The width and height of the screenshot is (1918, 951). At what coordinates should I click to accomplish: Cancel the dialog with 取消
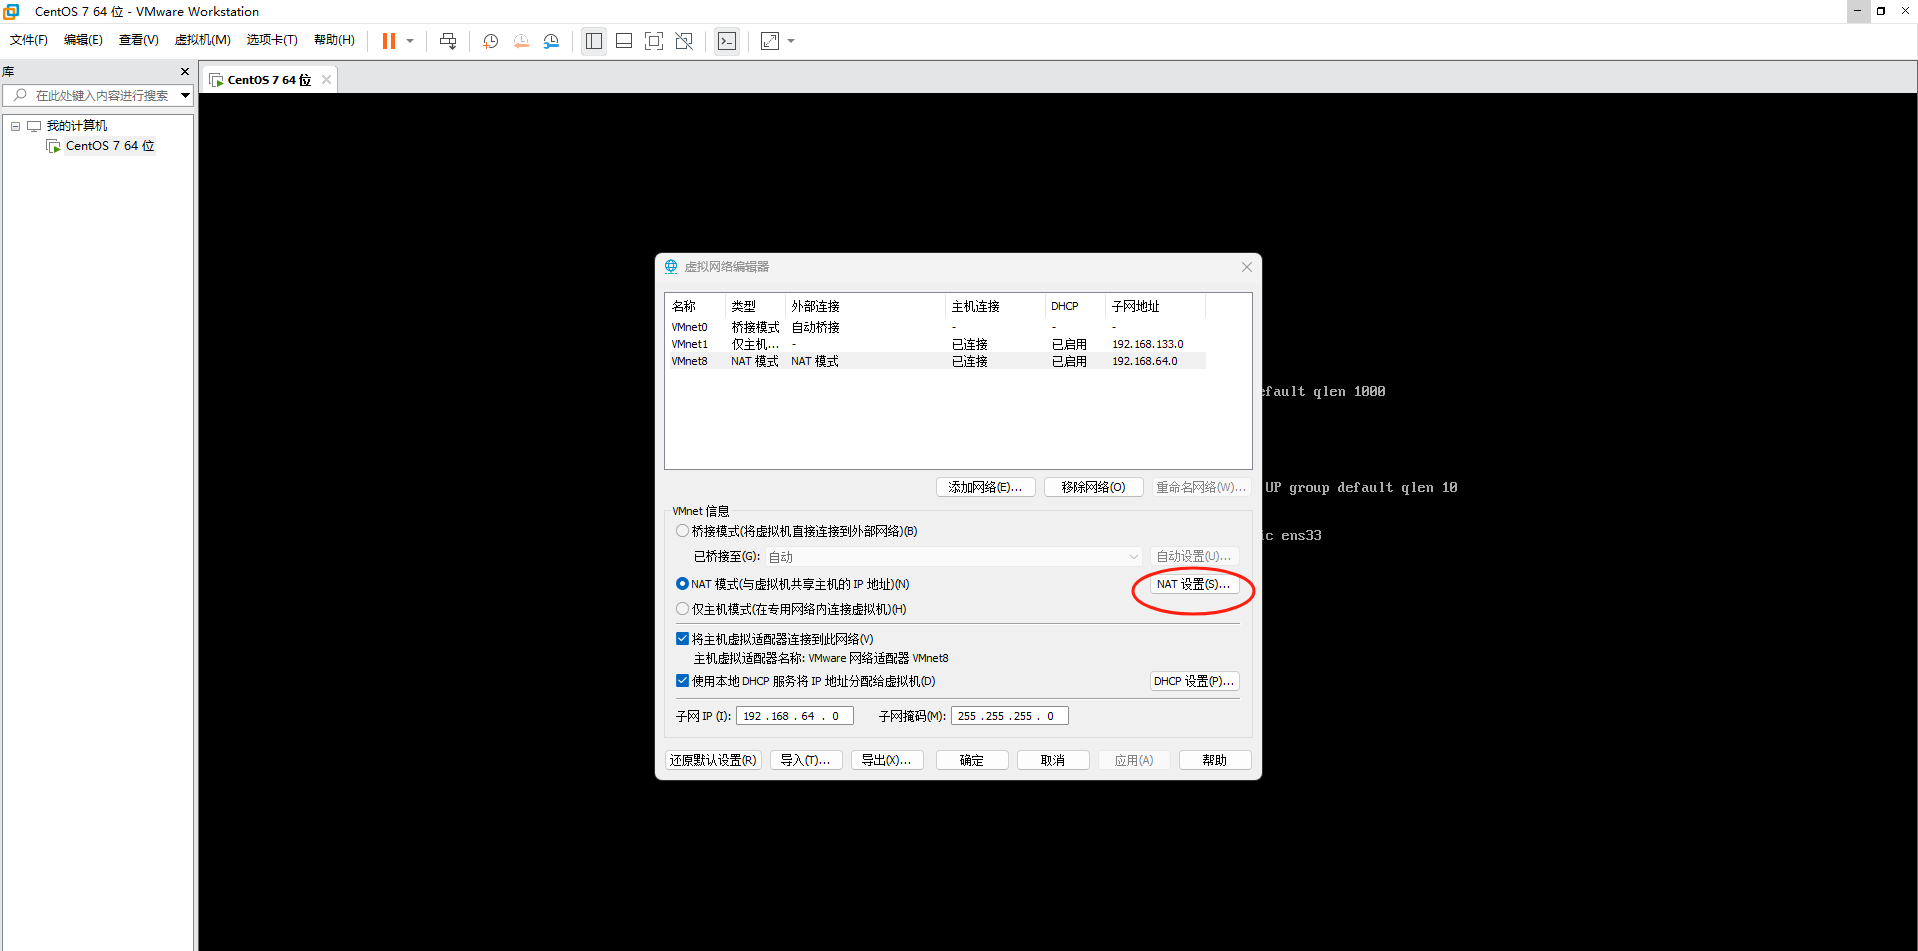(1053, 760)
